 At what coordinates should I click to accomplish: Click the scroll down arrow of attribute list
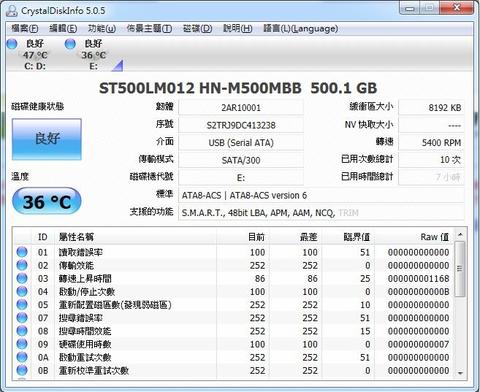460,373
